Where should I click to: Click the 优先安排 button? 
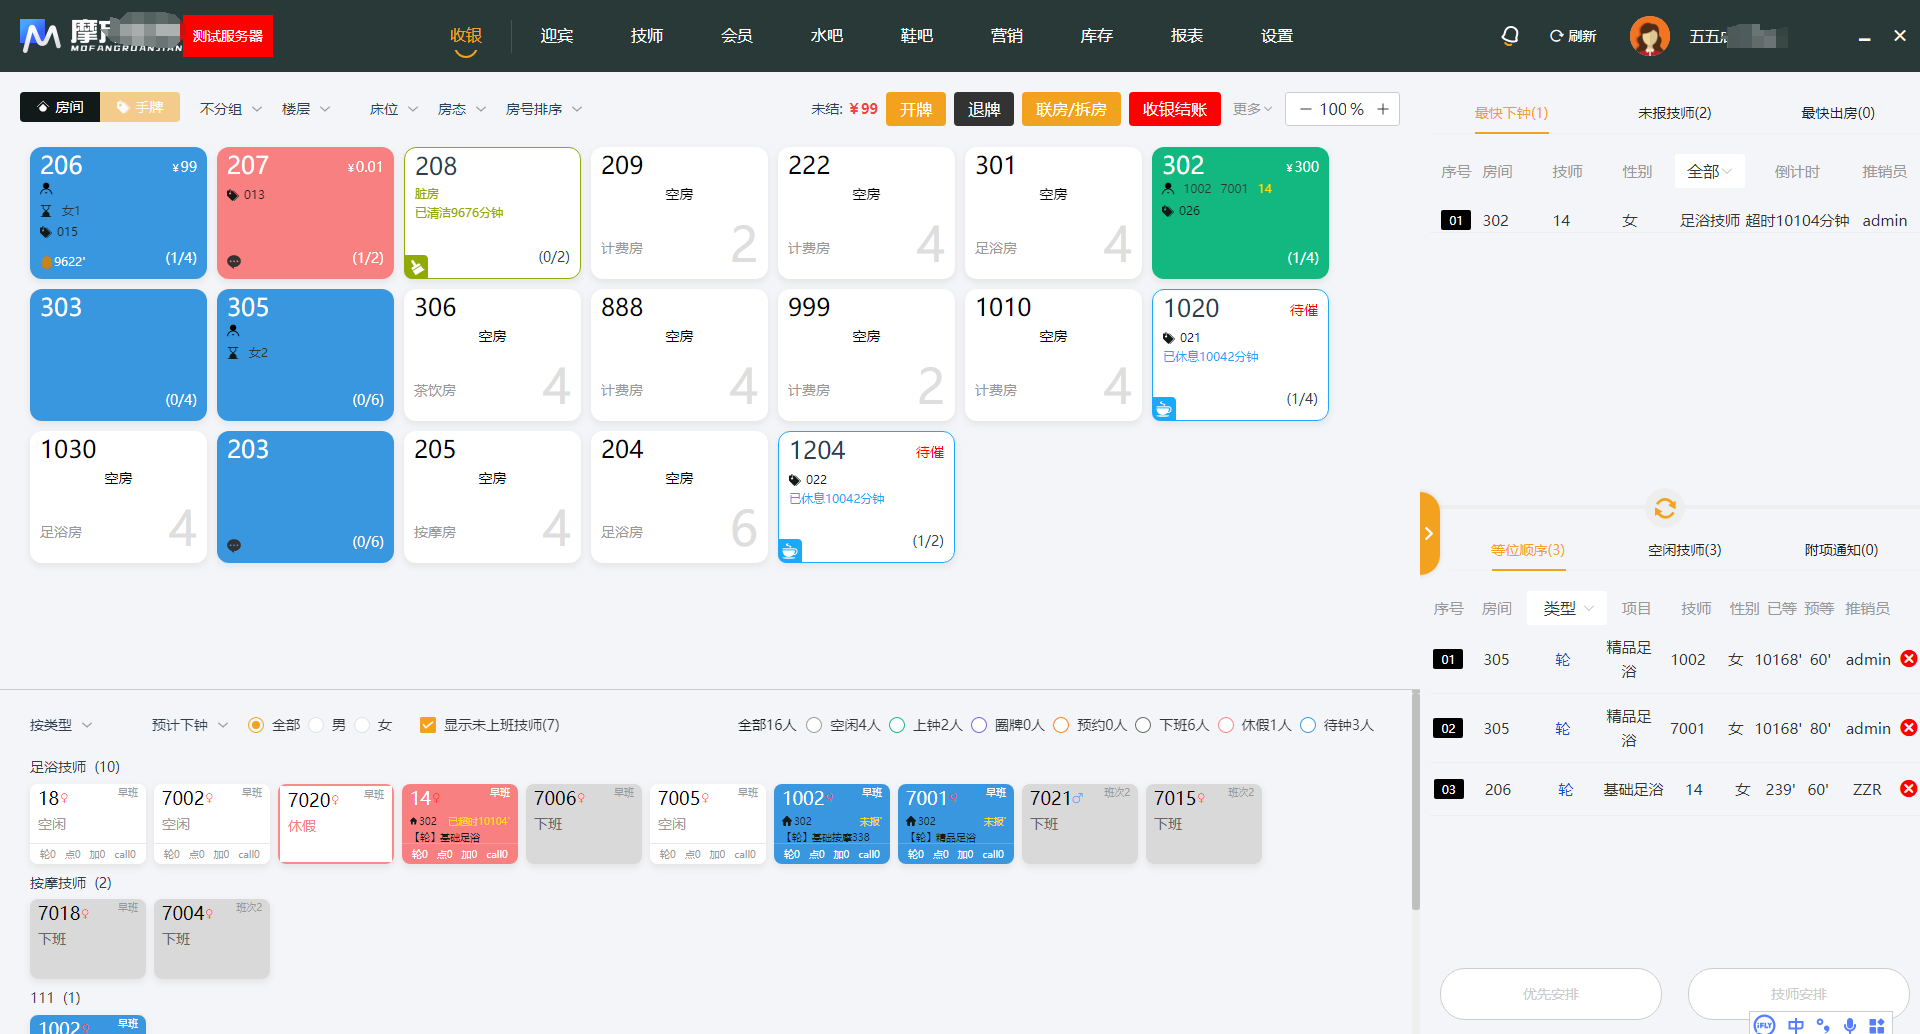click(x=1551, y=994)
